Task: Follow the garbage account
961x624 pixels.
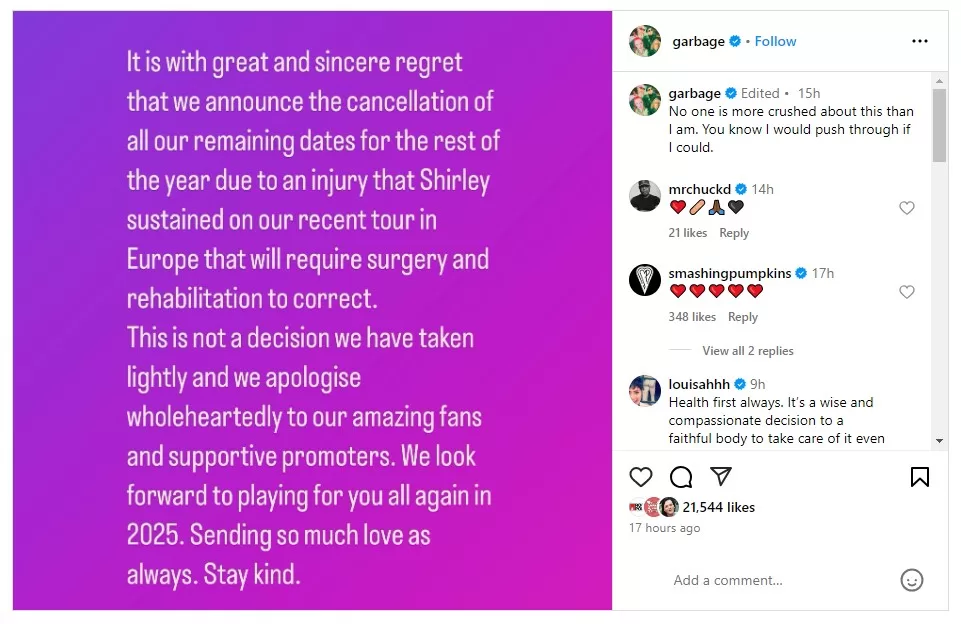Action: click(x=775, y=41)
